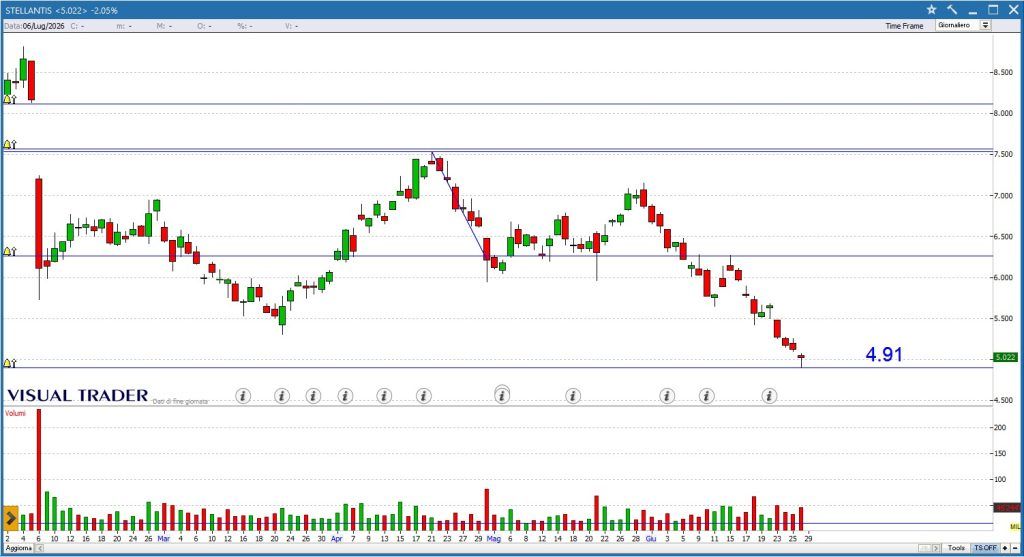Open the hammer settings icon in title bar
Screen dimensions: 1024x557
[x=952, y=10]
